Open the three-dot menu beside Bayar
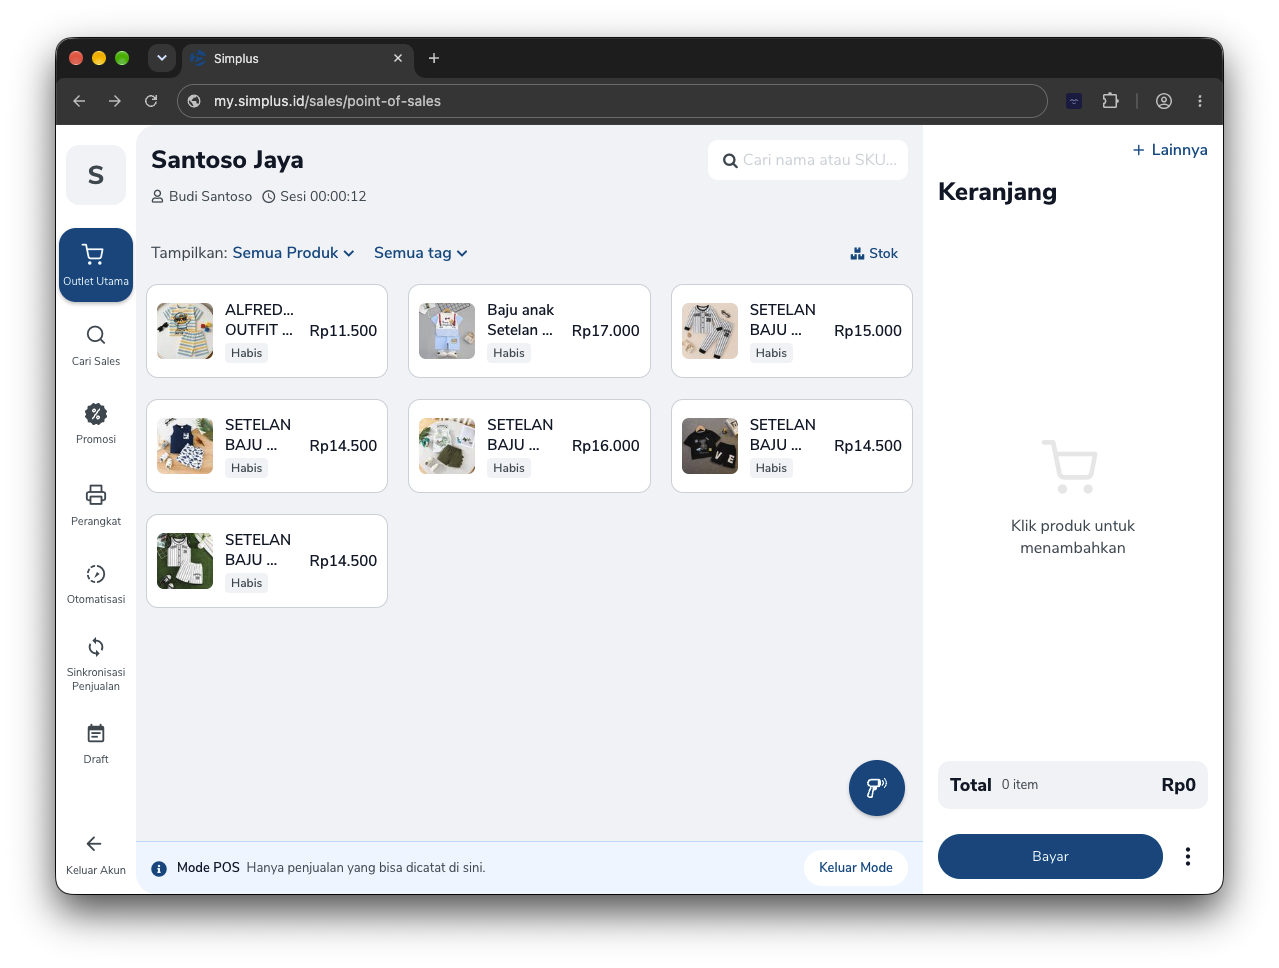Viewport: 1279px width, 968px height. (x=1188, y=856)
